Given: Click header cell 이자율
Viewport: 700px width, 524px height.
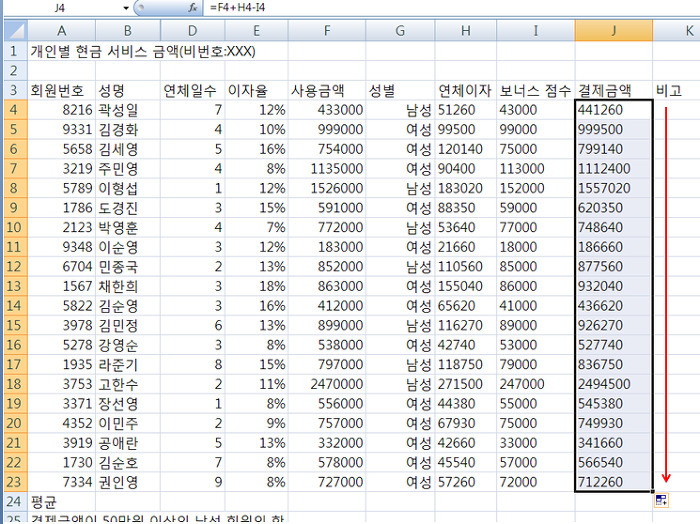Looking at the screenshot, I should pyautogui.click(x=257, y=91).
